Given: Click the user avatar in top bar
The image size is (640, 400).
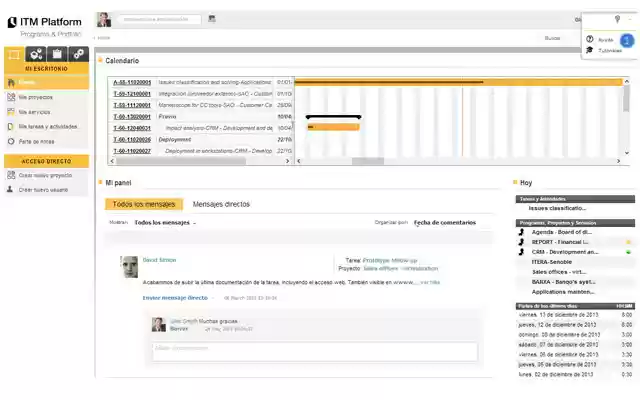Looking at the screenshot, I should tap(104, 19).
